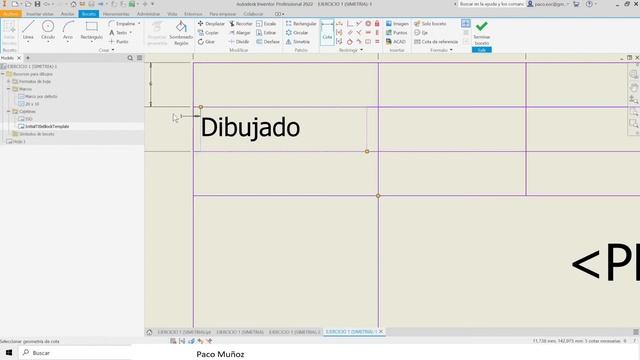Screen dimensions: 640x360
Task: Open the Empalme tool dropdown arrow
Action: coord(139,24)
